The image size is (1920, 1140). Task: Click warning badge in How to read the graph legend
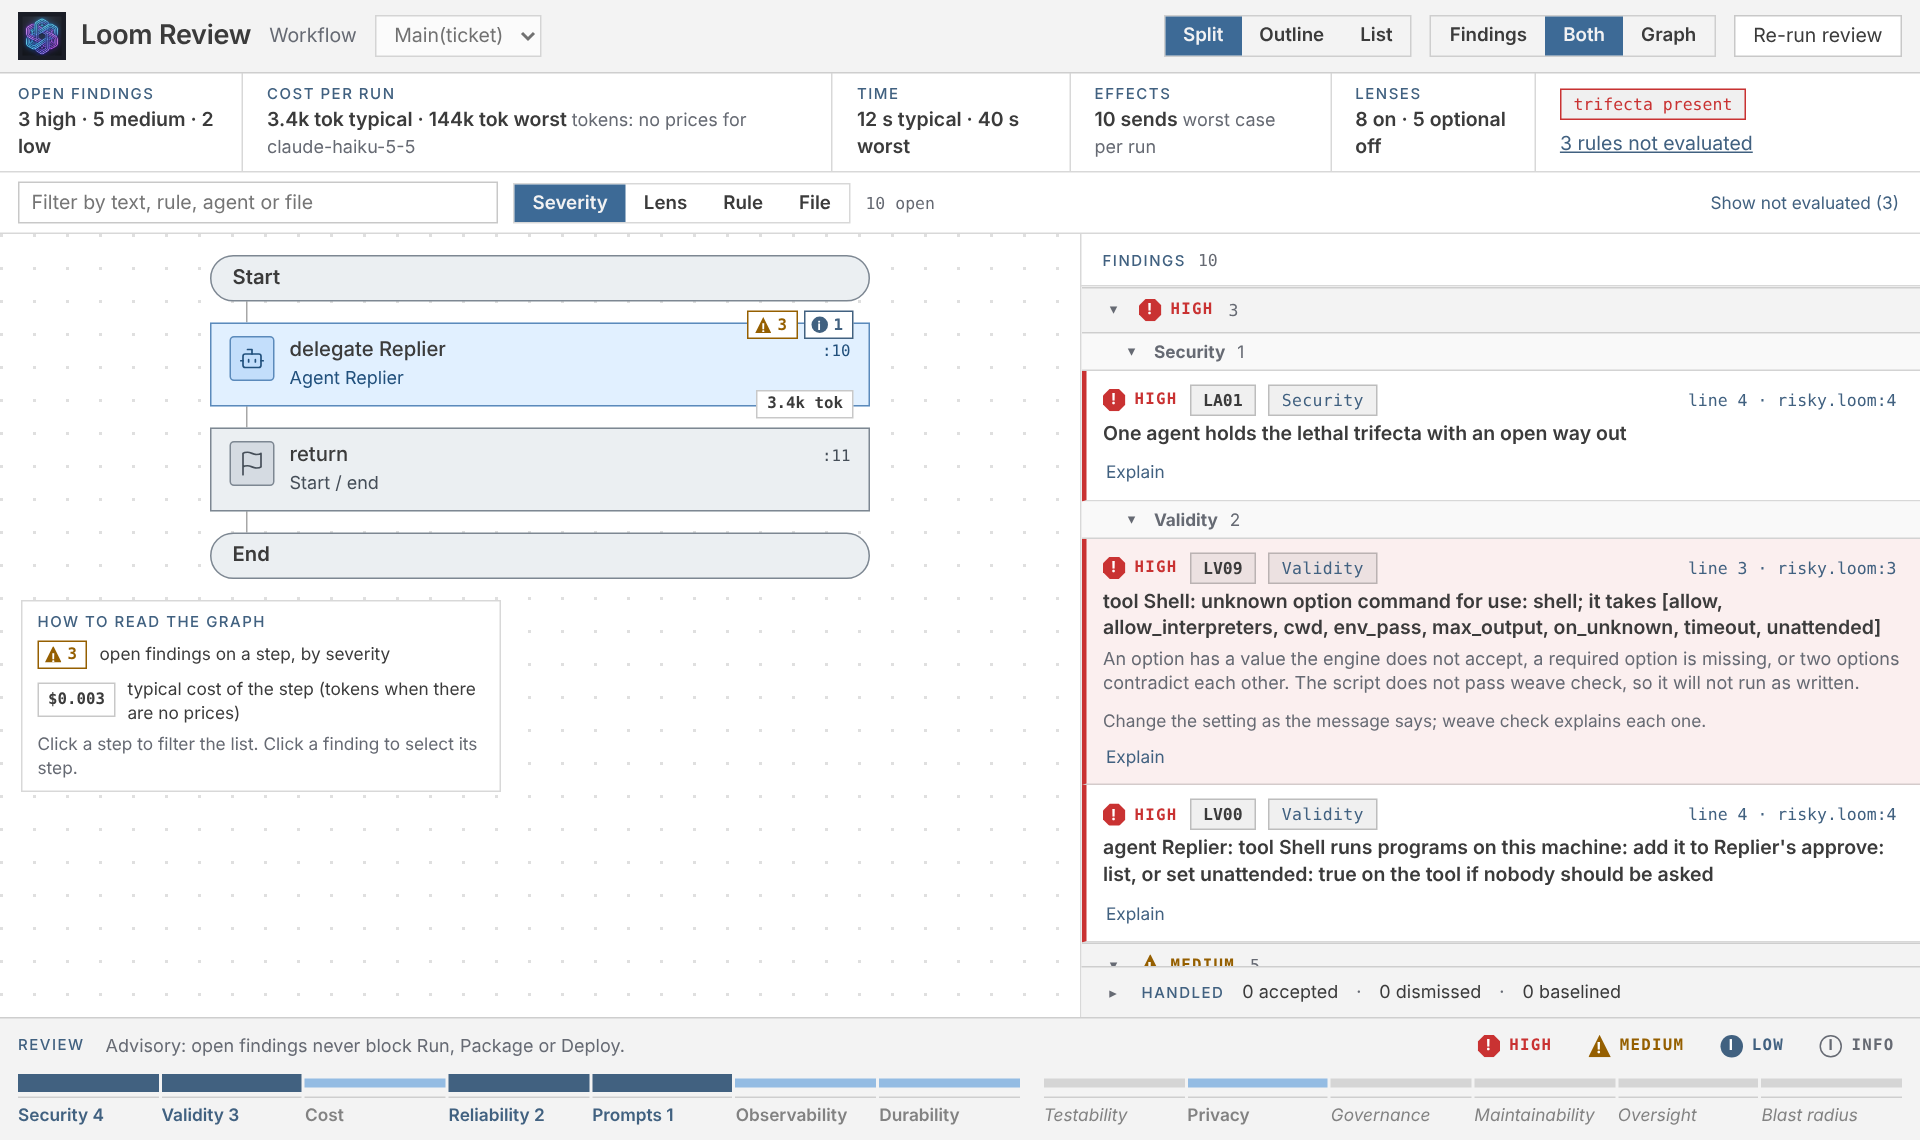click(62, 655)
